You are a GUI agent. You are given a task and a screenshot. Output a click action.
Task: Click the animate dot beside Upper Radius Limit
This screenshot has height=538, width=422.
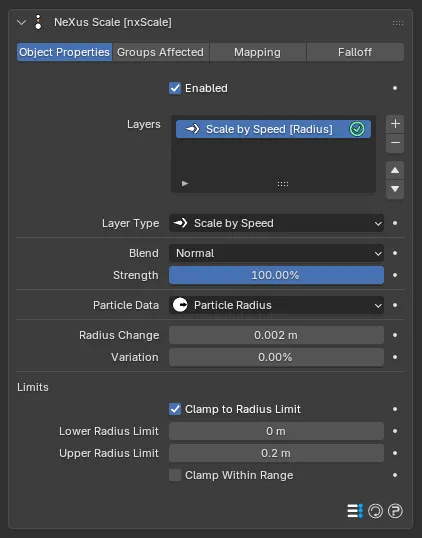[x=395, y=453]
